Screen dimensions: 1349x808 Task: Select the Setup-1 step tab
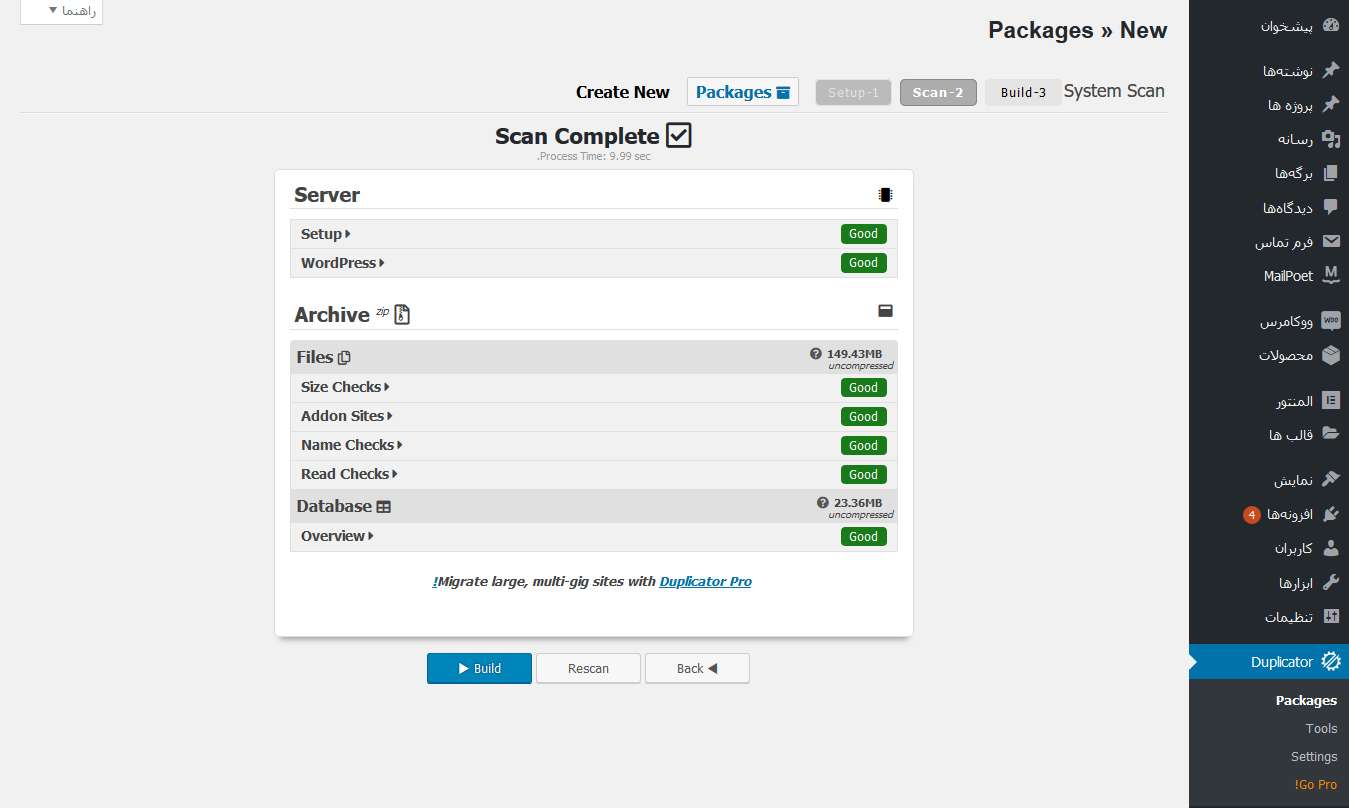coord(853,92)
